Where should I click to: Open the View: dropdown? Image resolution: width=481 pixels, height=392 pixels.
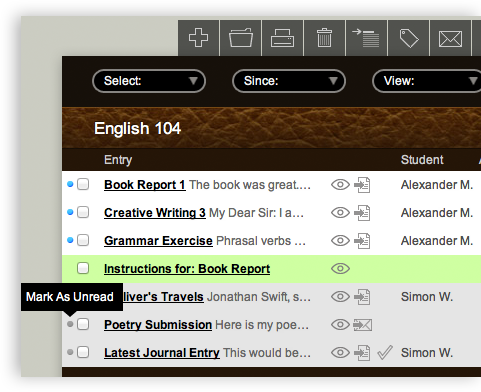(x=427, y=81)
